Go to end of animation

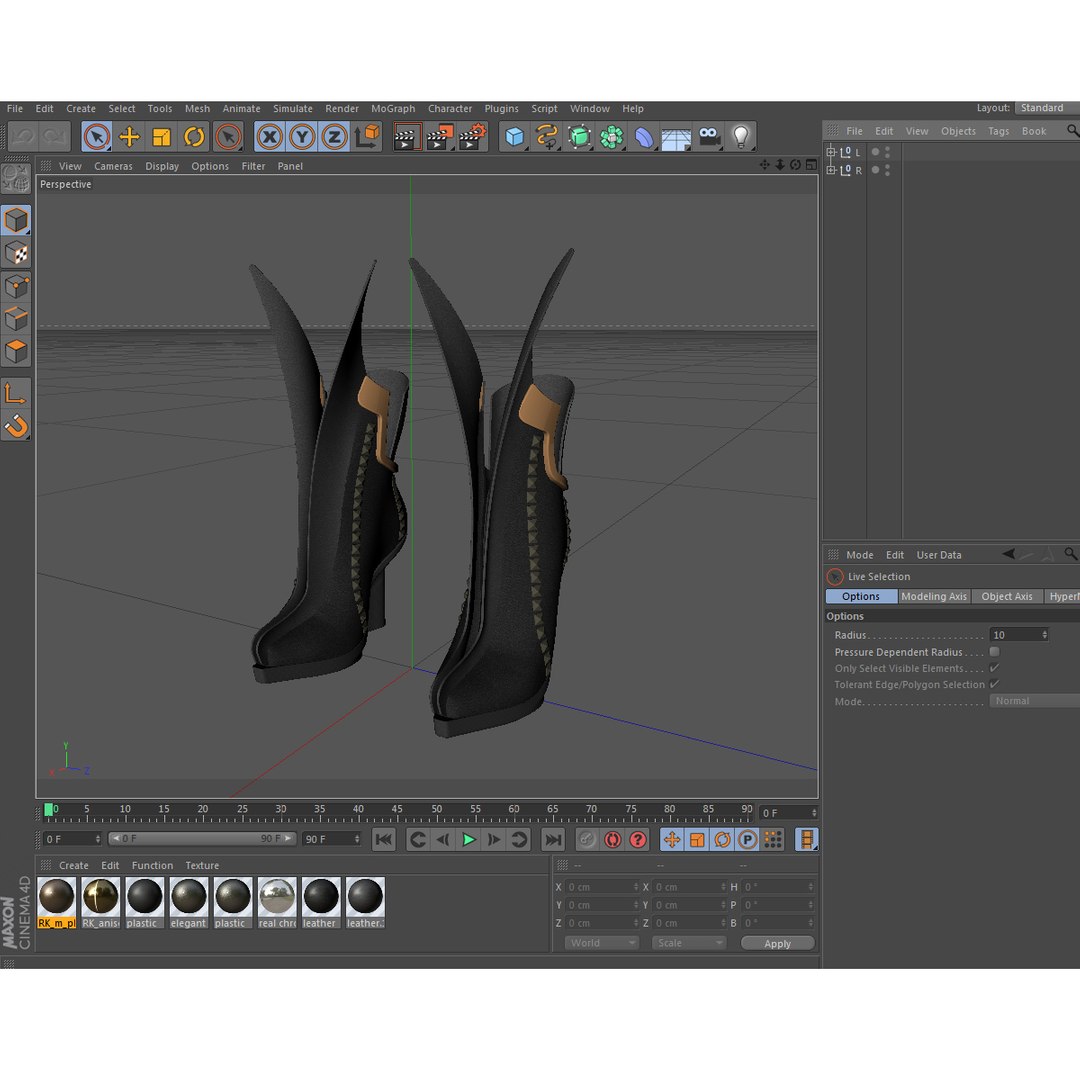(553, 840)
